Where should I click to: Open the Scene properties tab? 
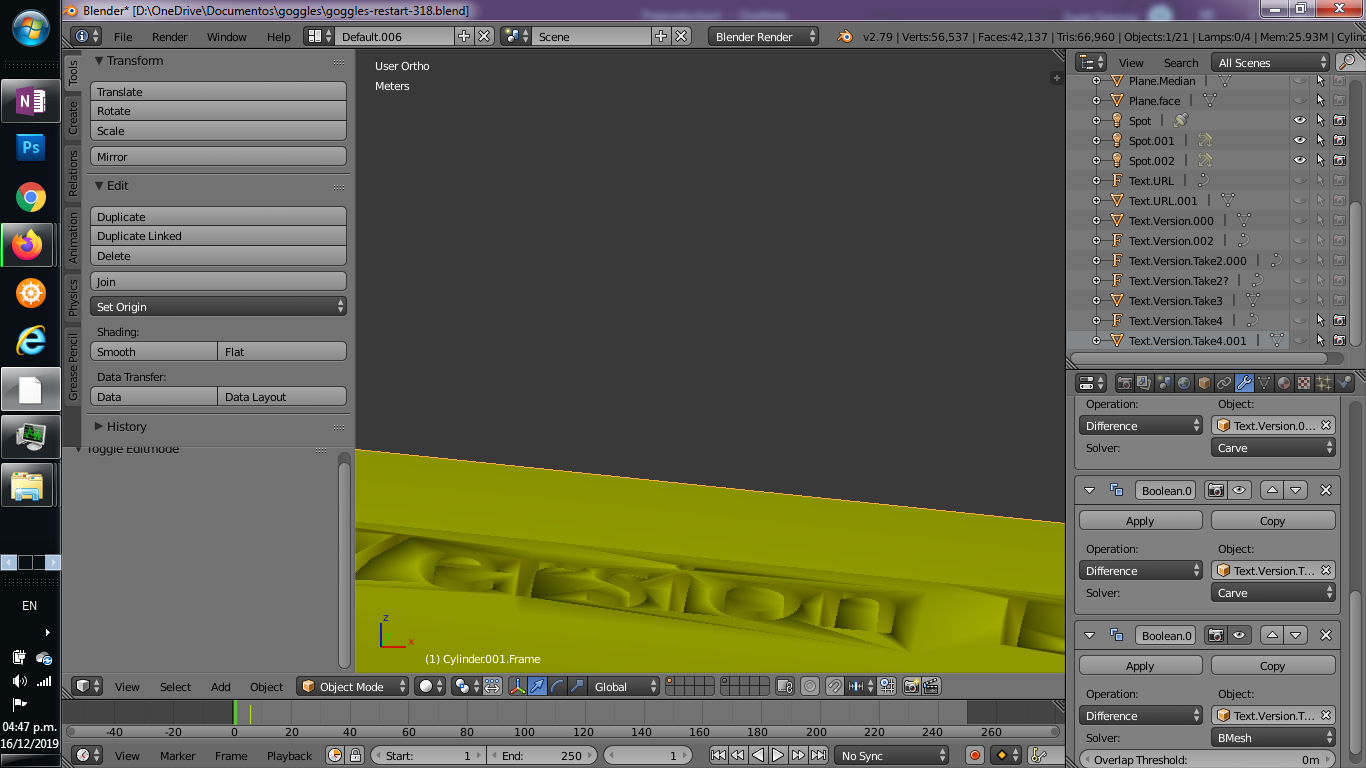click(1165, 383)
